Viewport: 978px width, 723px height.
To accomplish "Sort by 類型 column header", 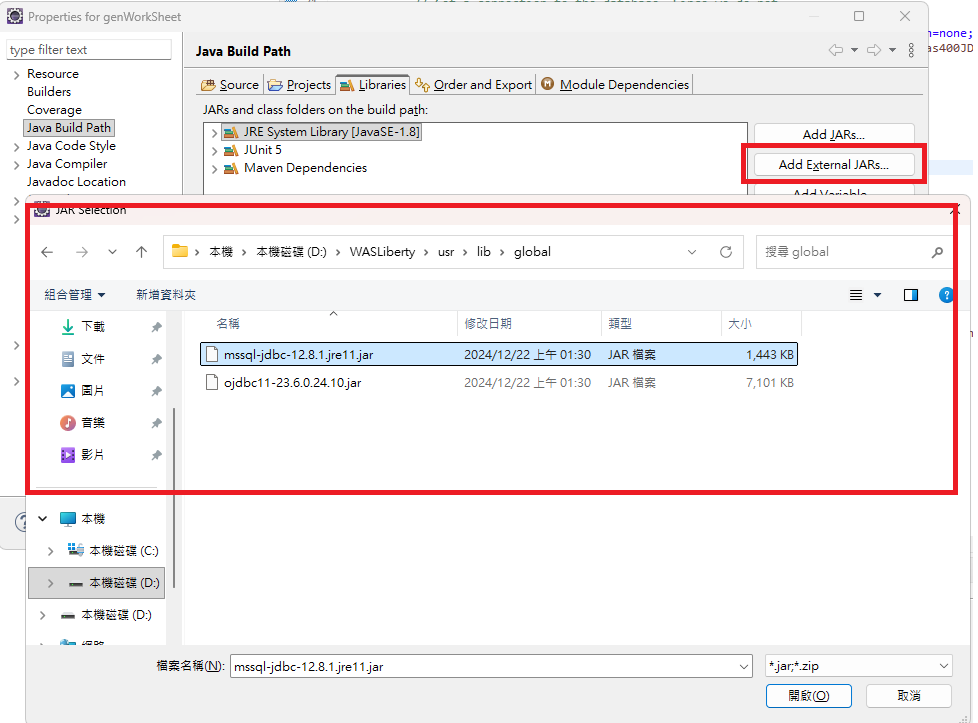I will point(620,324).
